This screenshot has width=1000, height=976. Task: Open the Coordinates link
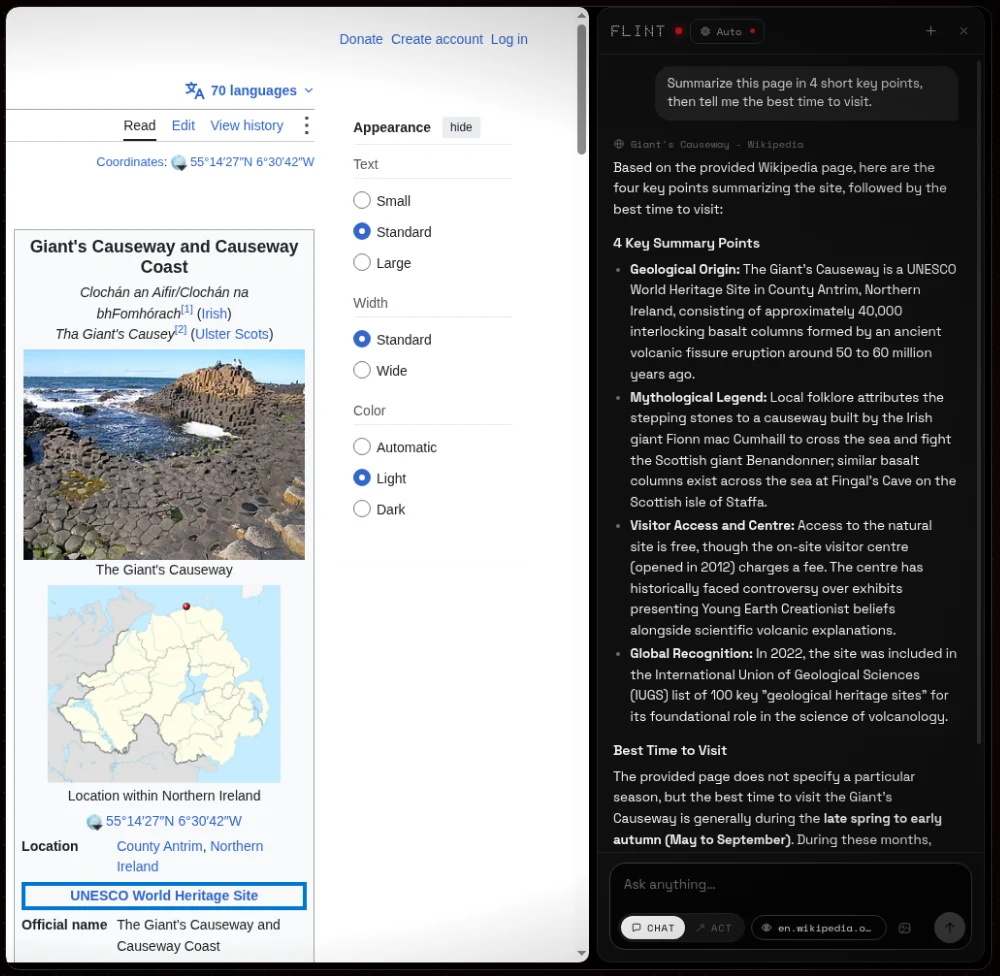click(131, 162)
